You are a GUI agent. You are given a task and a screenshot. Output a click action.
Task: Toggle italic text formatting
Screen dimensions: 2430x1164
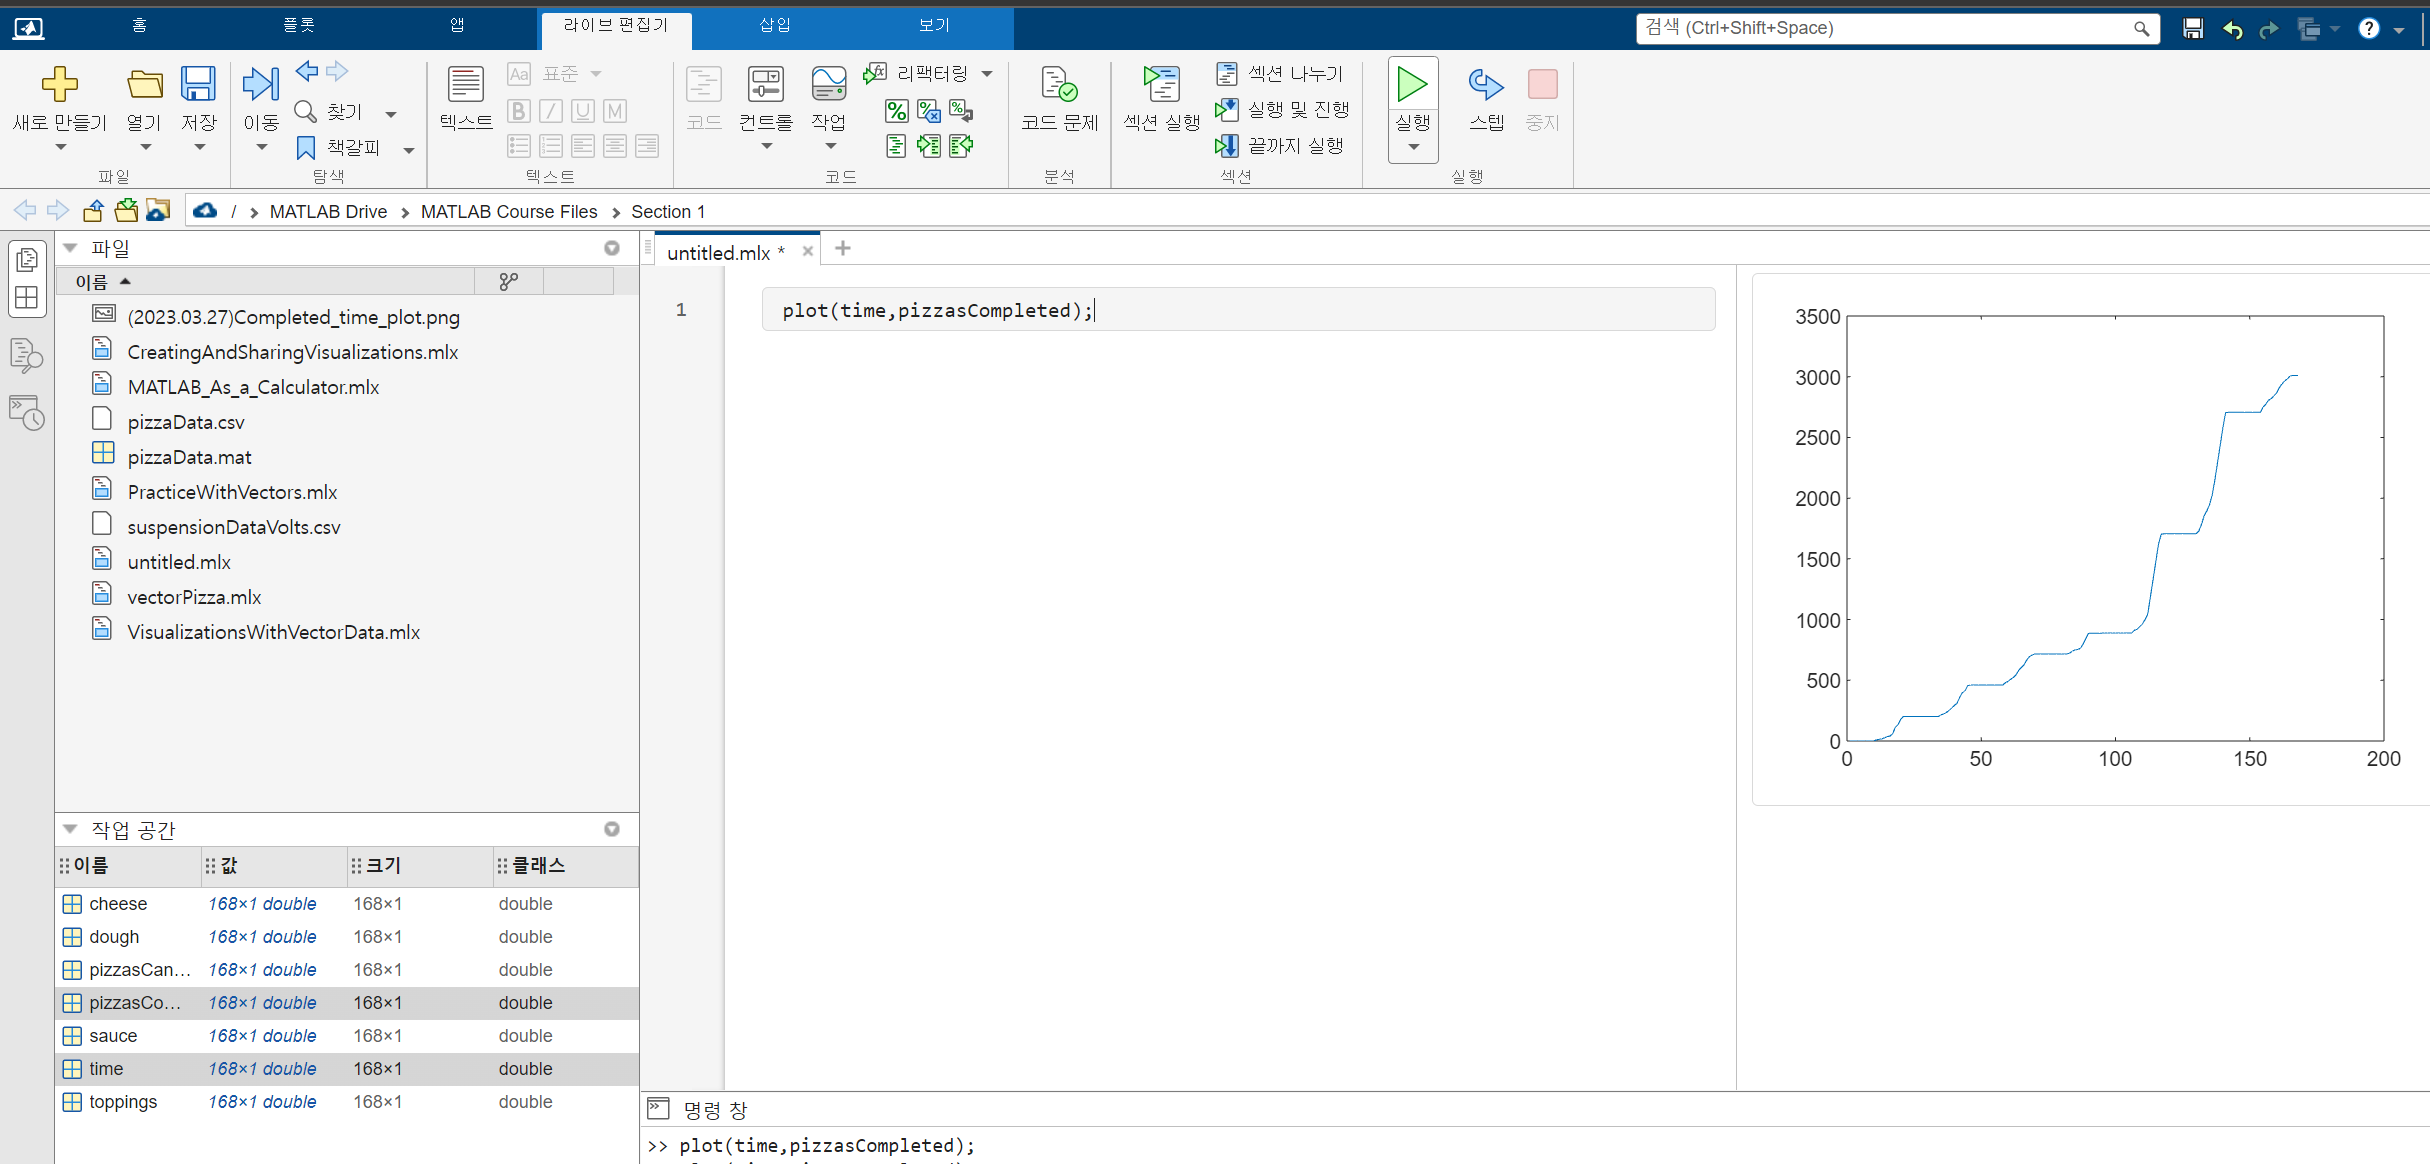click(550, 111)
